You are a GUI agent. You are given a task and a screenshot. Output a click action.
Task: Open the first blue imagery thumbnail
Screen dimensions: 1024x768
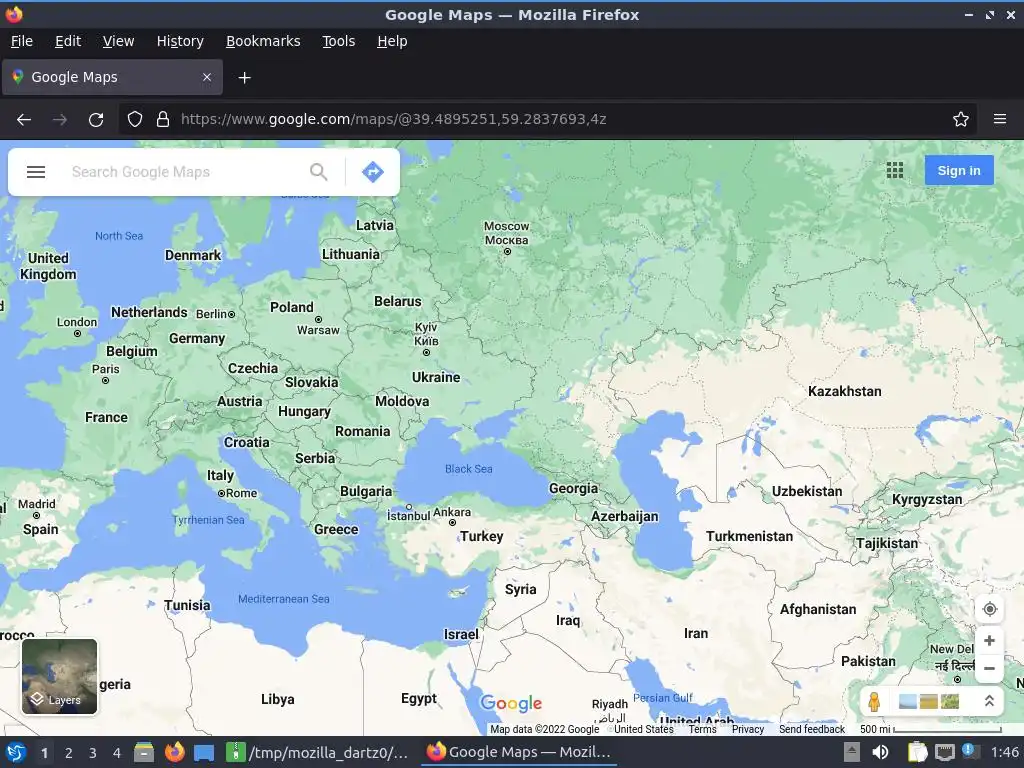907,701
